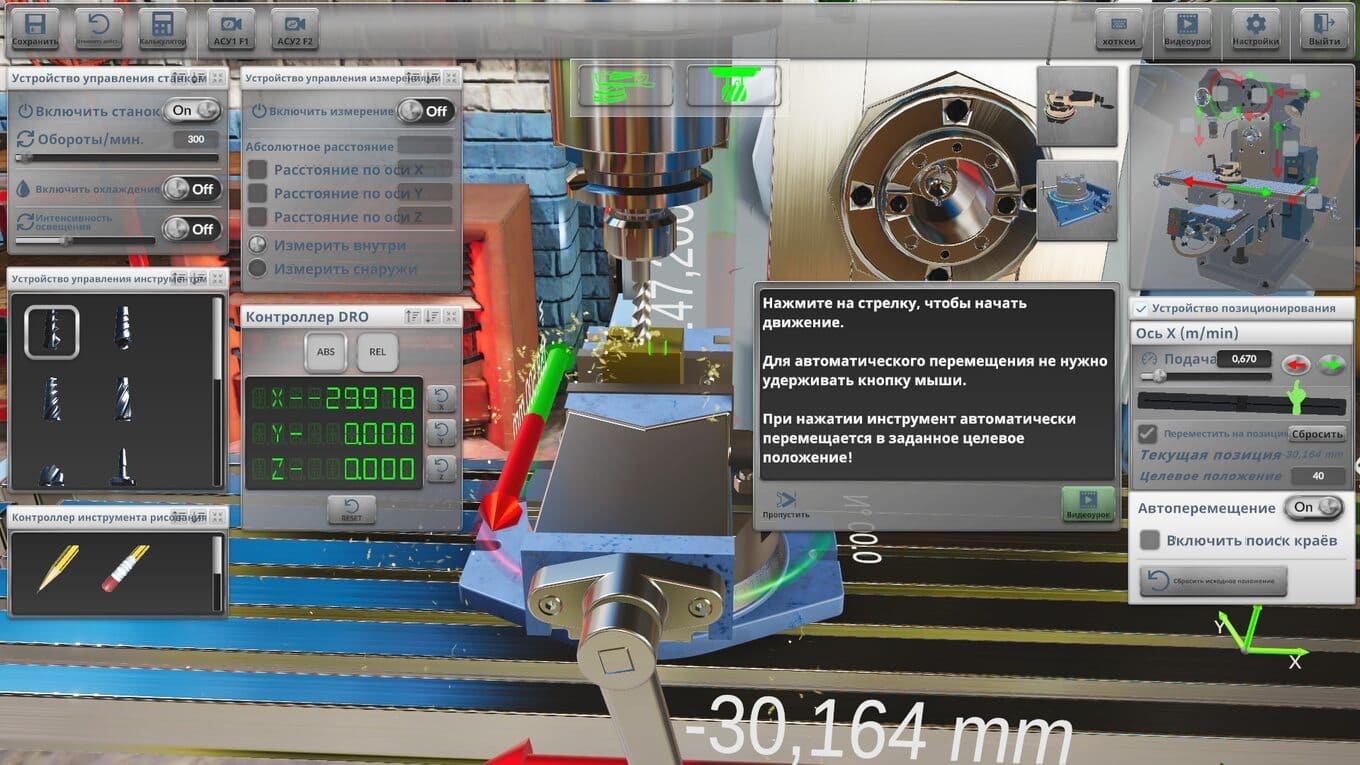Open Настройки gear settings
The image size is (1360, 765).
pos(1256,30)
